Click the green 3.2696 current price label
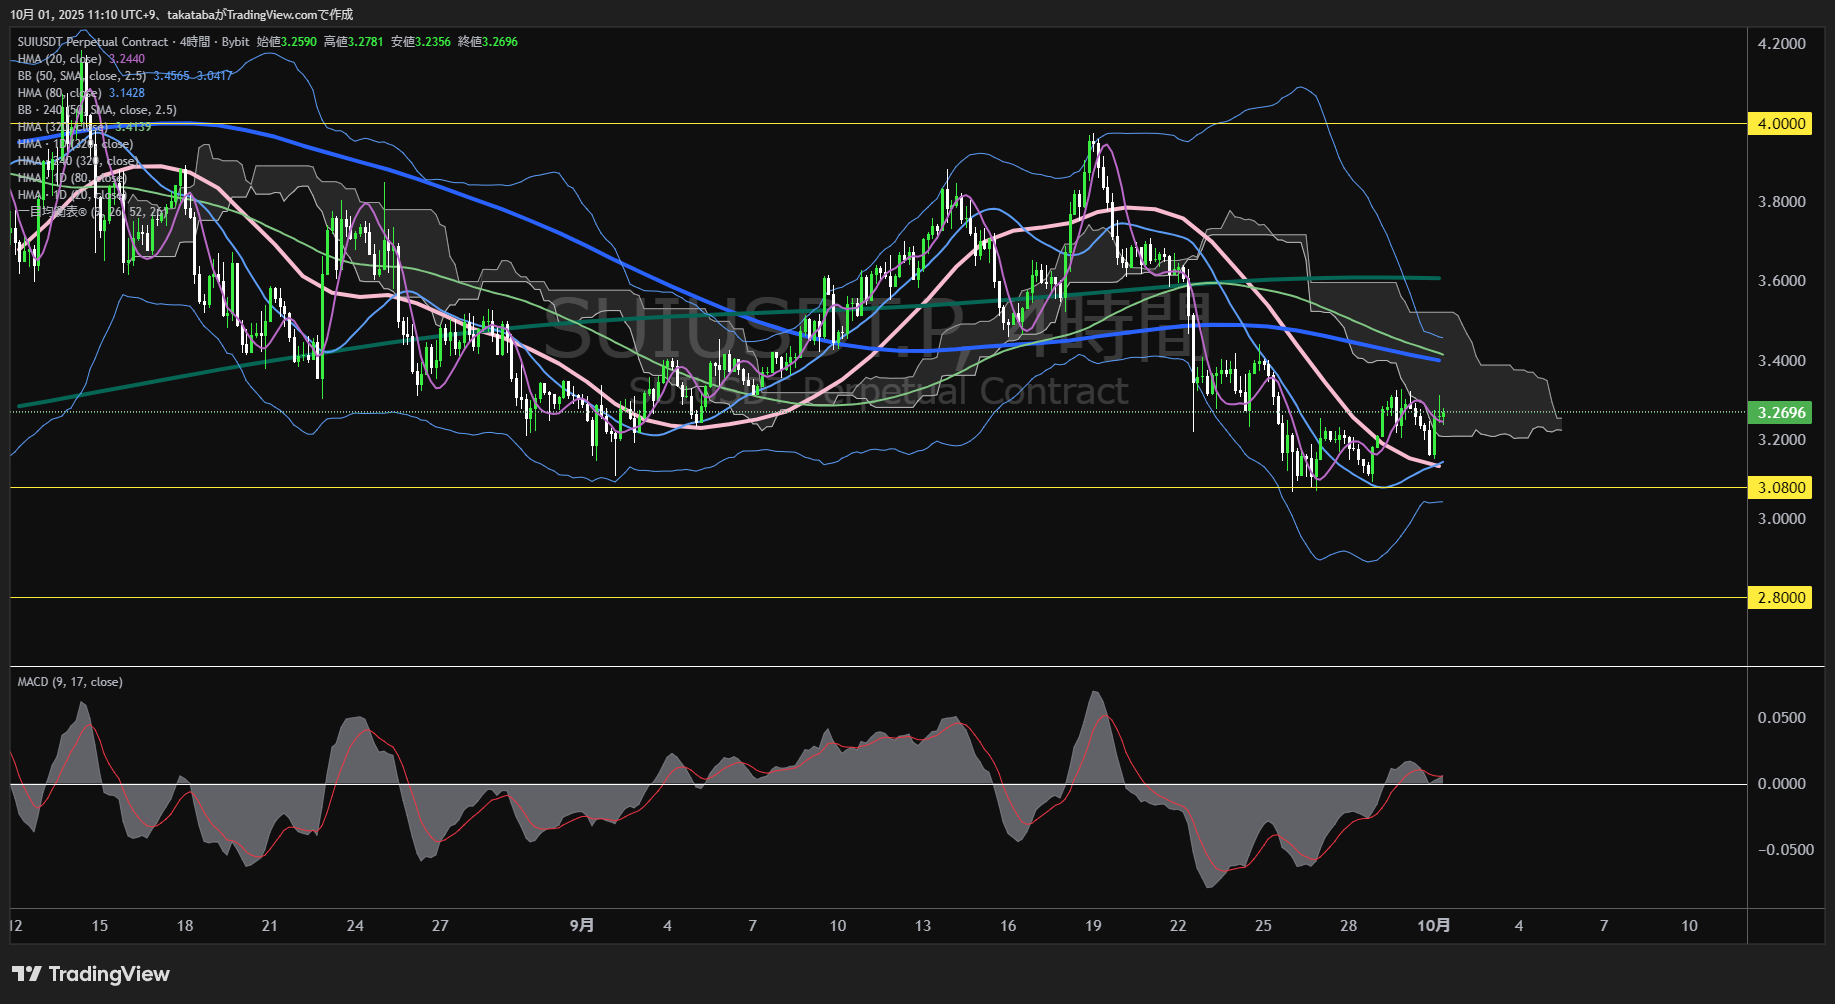The width and height of the screenshot is (1835, 1004). point(1780,413)
